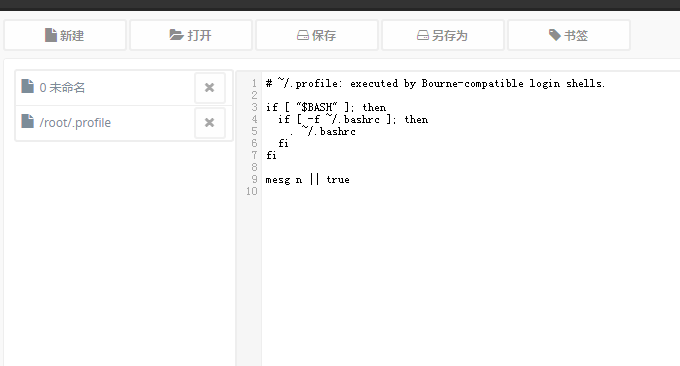The width and height of the screenshot is (680, 366).
Task: Click the indented 'fi' on line 6
Action: 283,143
